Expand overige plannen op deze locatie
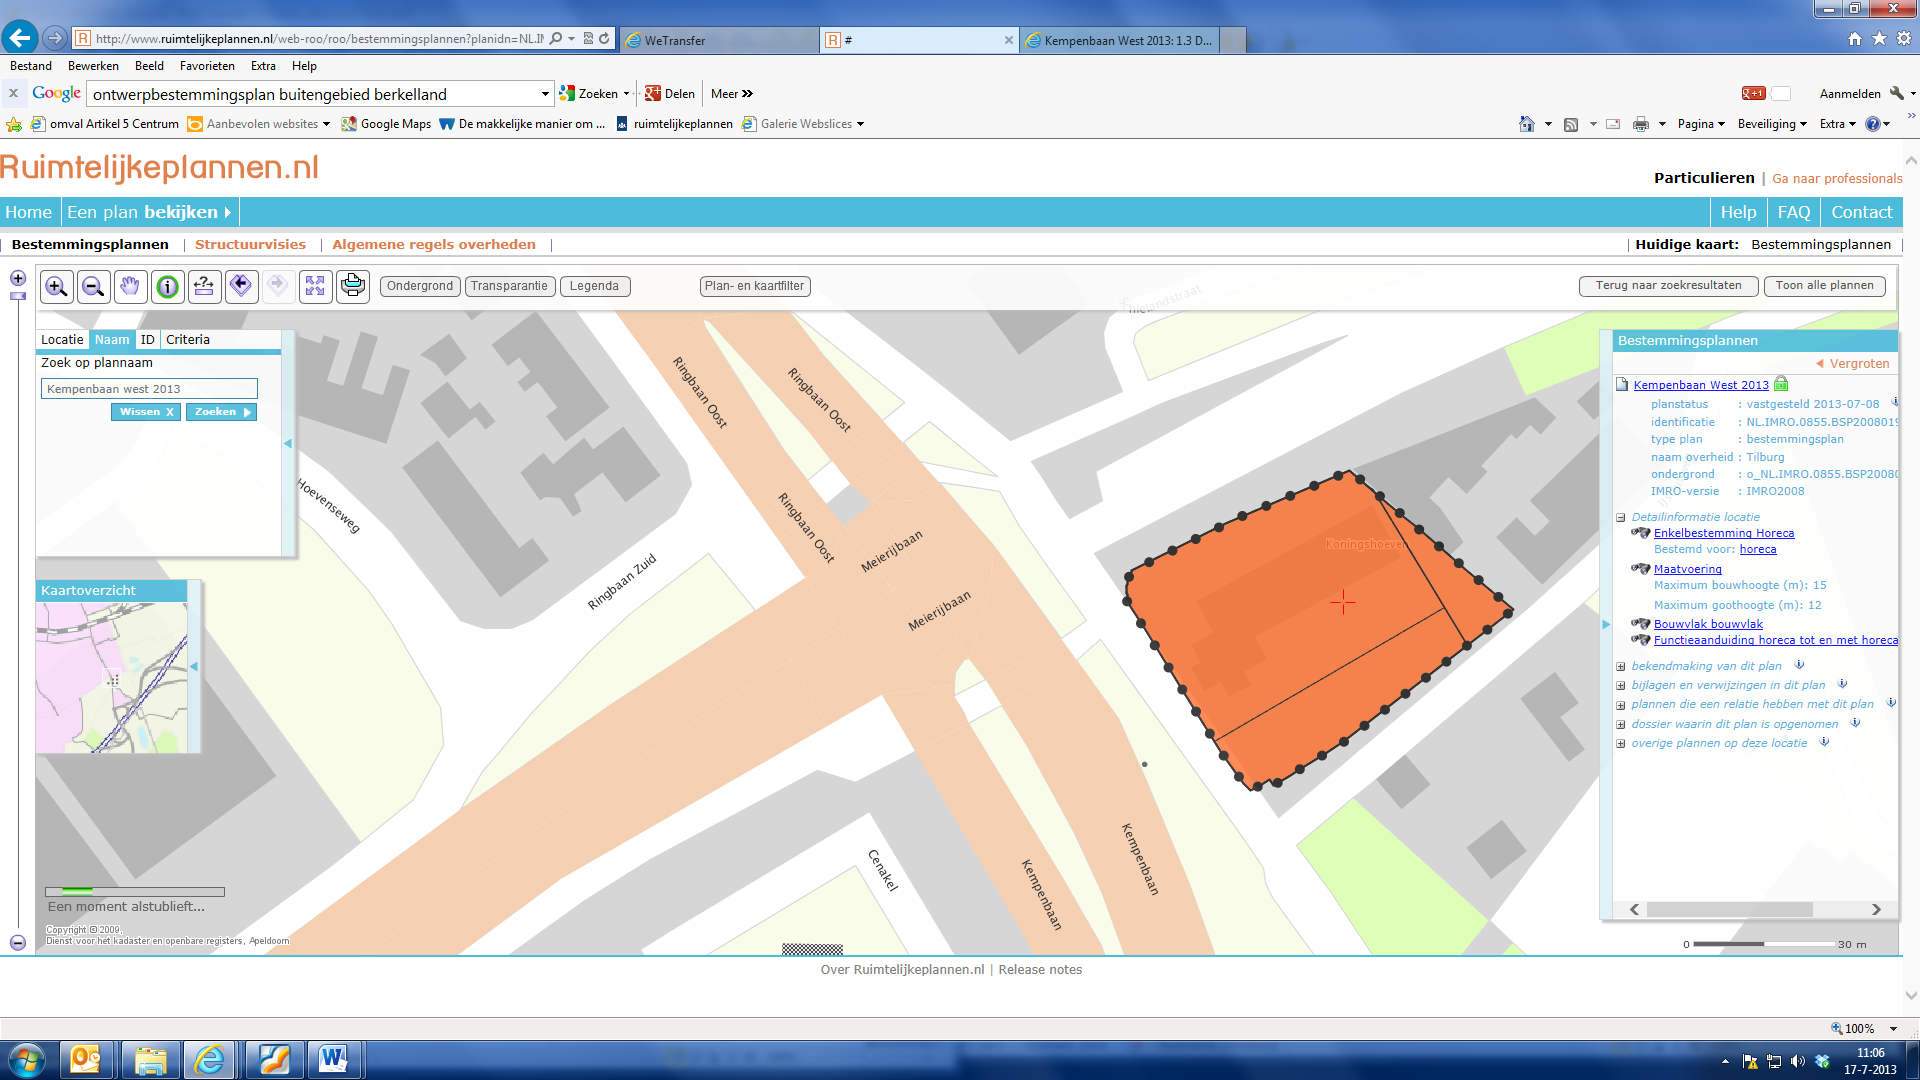The width and height of the screenshot is (1920, 1080). coord(1621,744)
